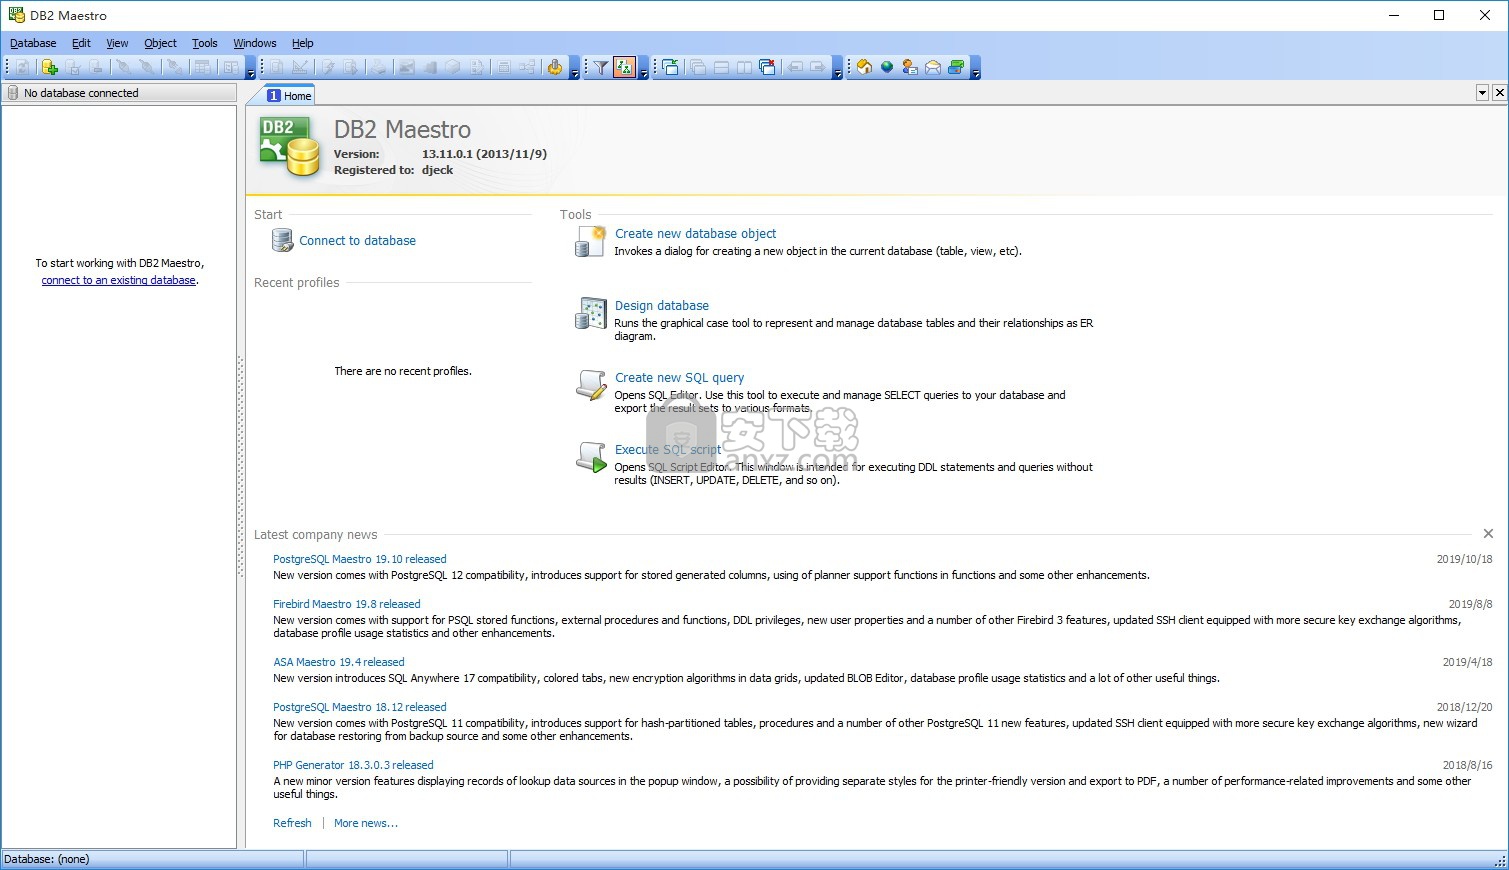Expand the filter toolbar options arrow
Image resolution: width=1509 pixels, height=870 pixels.
click(645, 67)
